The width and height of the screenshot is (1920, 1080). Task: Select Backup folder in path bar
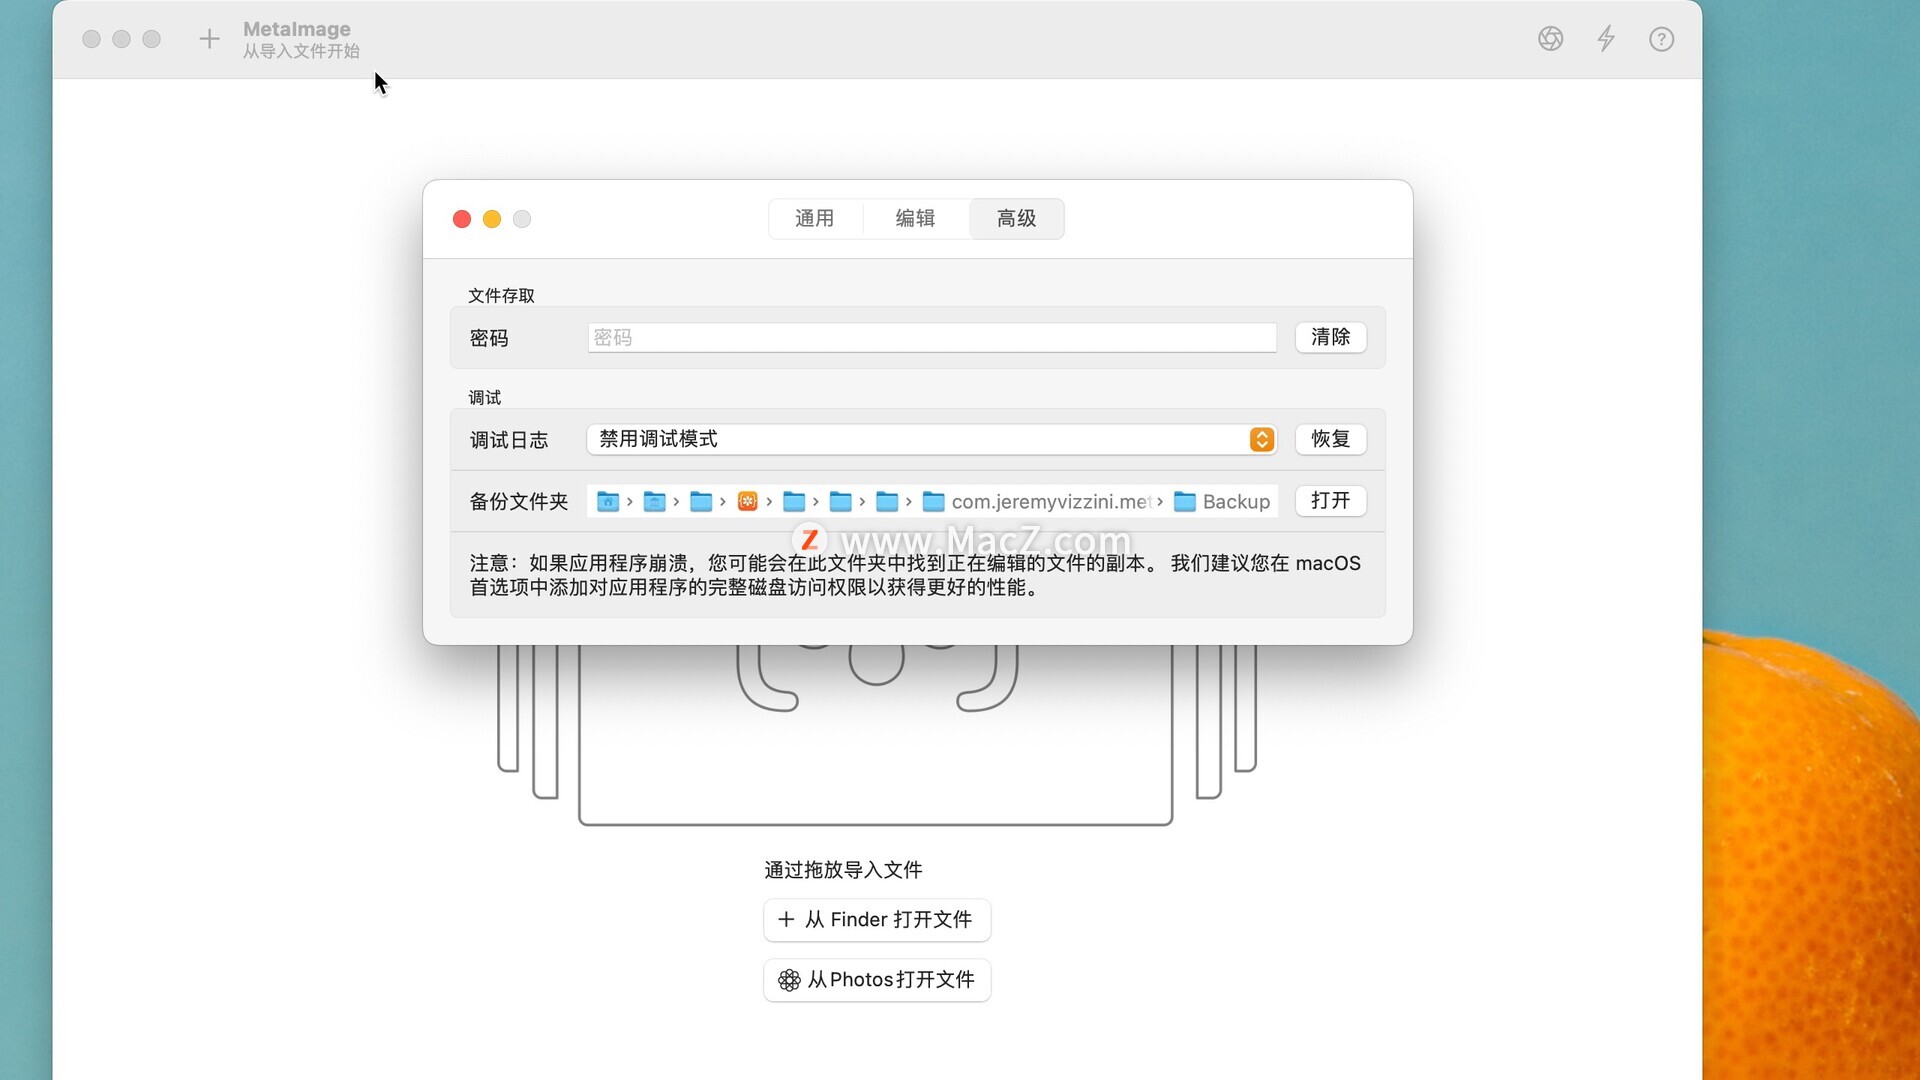[1222, 501]
